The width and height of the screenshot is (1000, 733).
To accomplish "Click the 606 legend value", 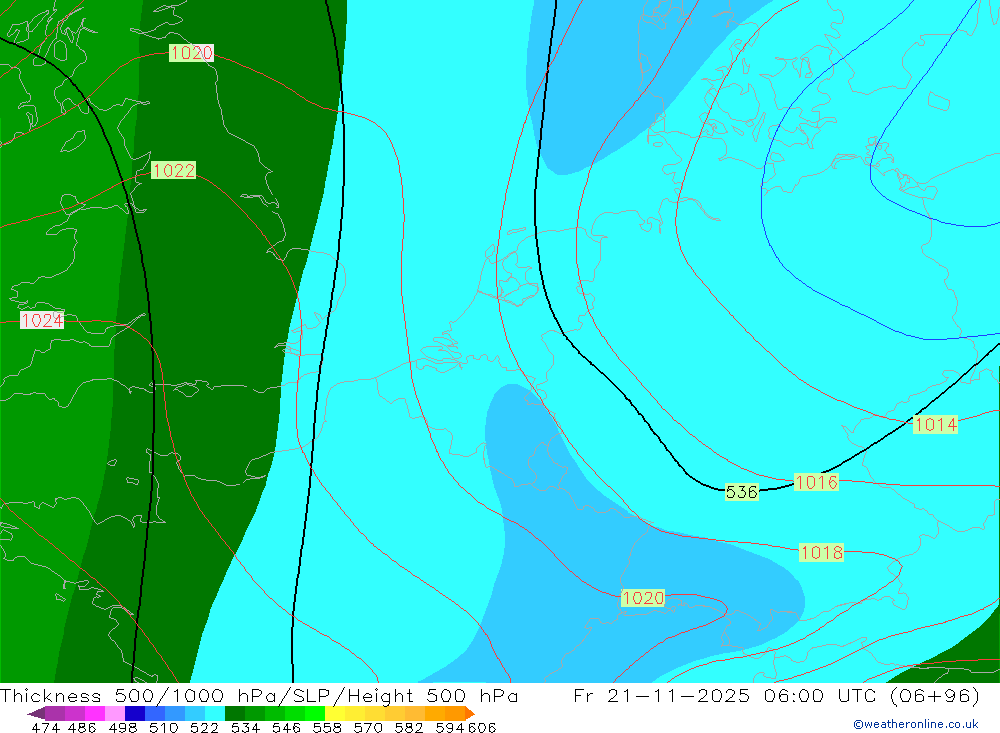I will coord(482,728).
